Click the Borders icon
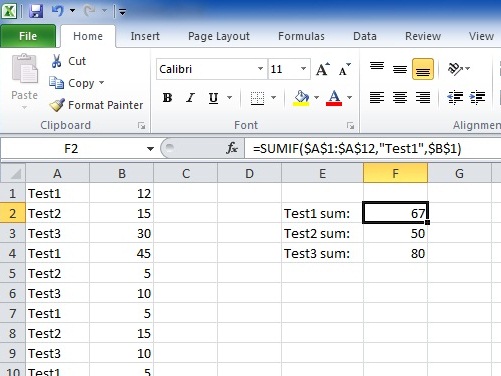This screenshot has width=501, height=376. (257, 98)
